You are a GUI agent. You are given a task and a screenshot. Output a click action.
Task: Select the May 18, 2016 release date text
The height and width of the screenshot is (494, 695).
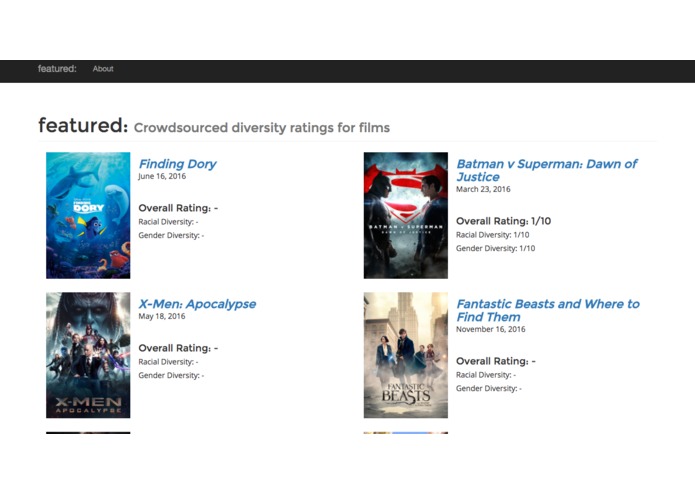click(x=162, y=316)
